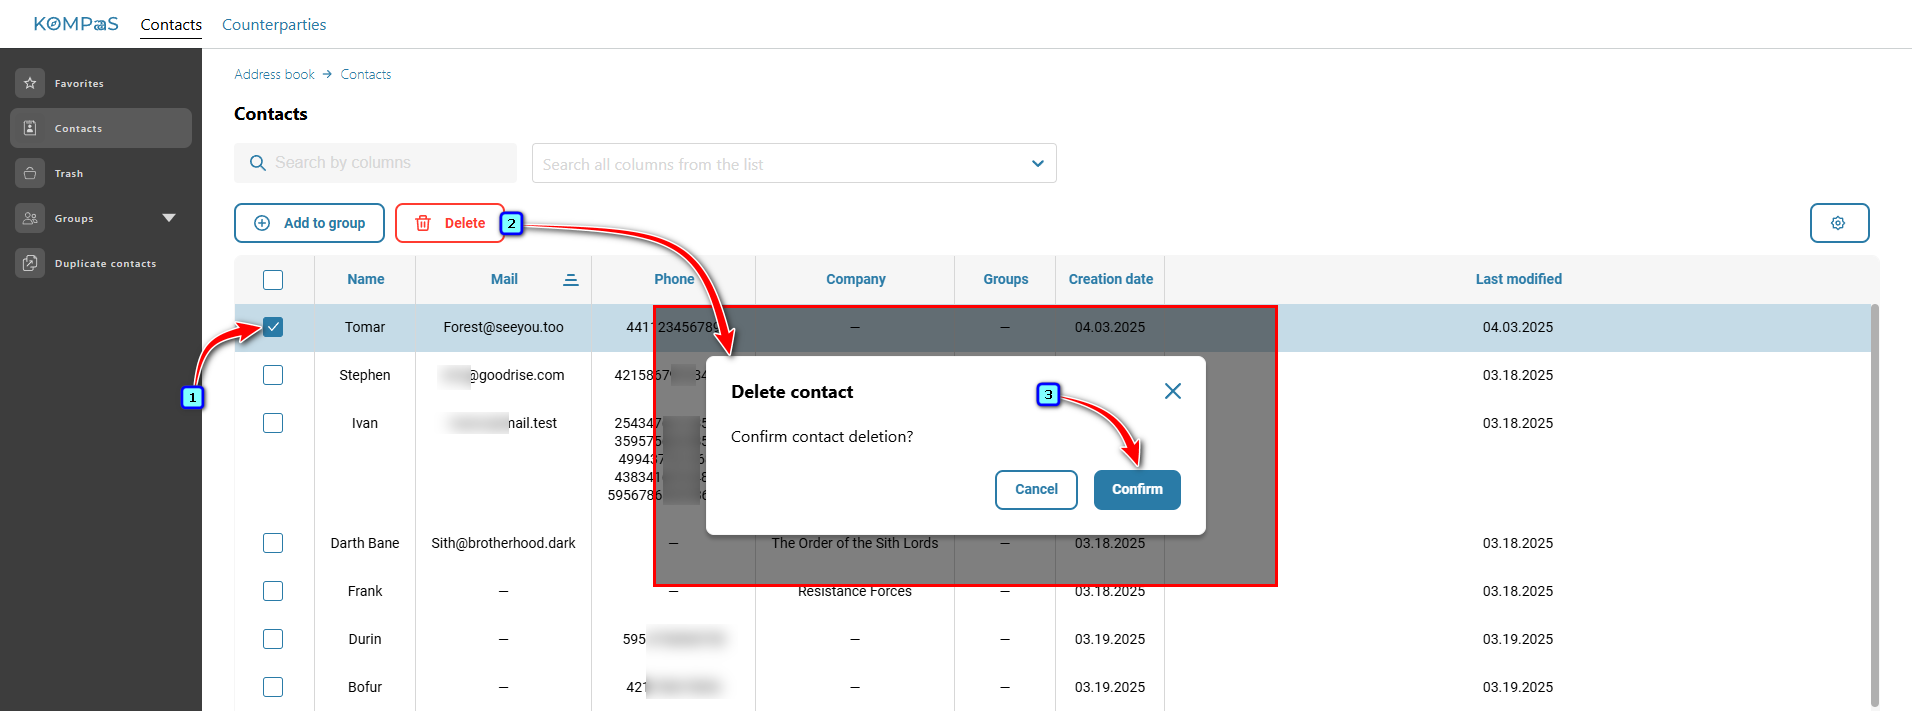This screenshot has height=711, width=1912.
Task: Click the Address book breadcrumb link
Action: [x=274, y=74]
